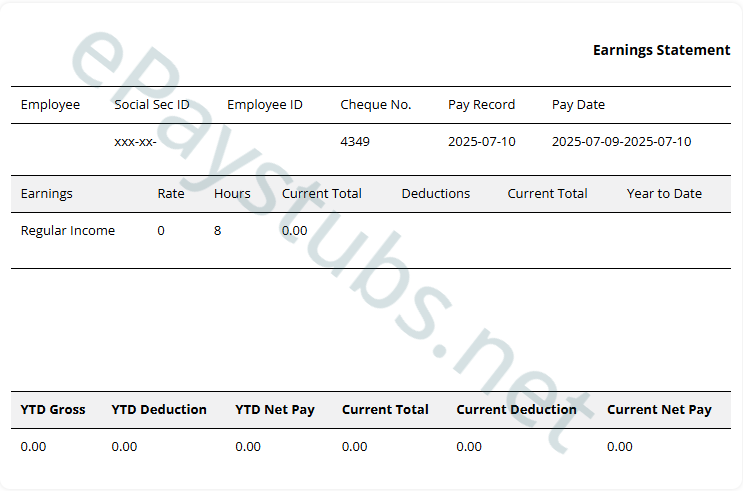Select the Deductions column header
The height and width of the screenshot is (491, 743).
point(435,194)
